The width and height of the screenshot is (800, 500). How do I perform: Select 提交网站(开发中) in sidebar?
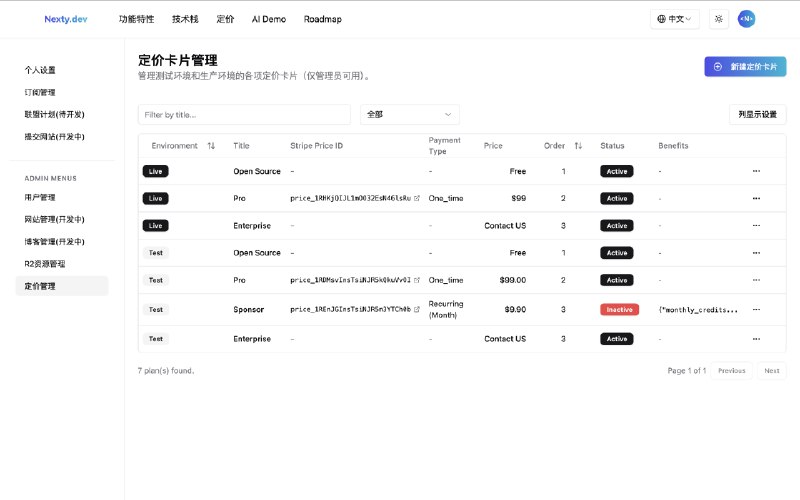(54, 137)
